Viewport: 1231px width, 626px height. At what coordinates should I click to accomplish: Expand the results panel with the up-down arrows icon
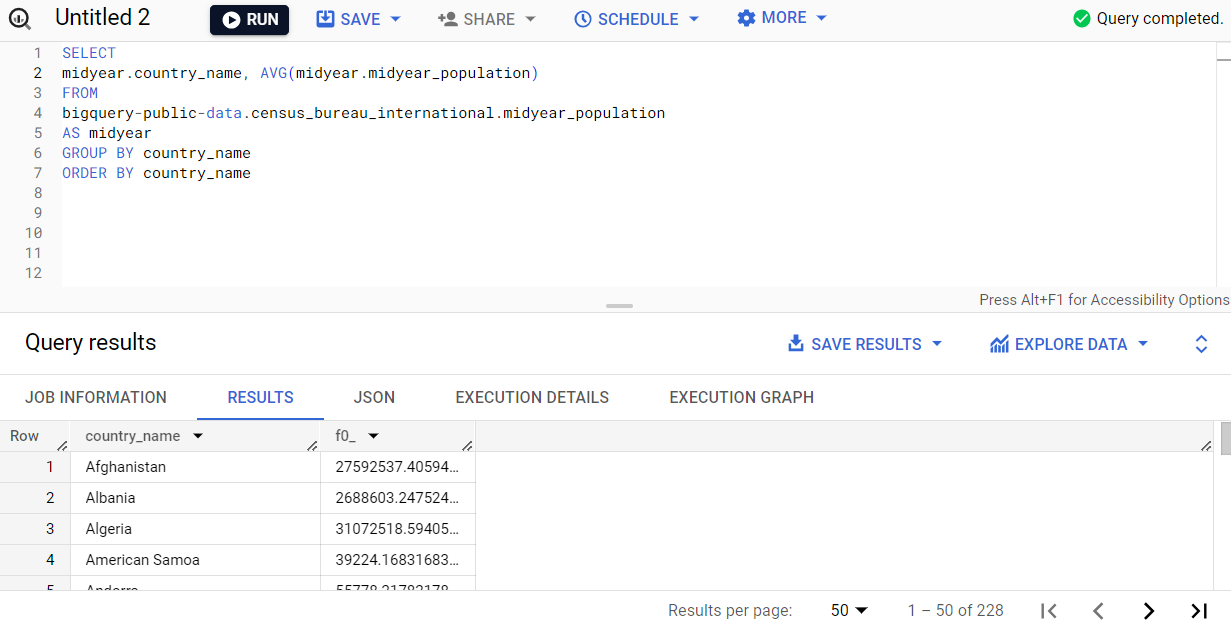pos(1202,344)
